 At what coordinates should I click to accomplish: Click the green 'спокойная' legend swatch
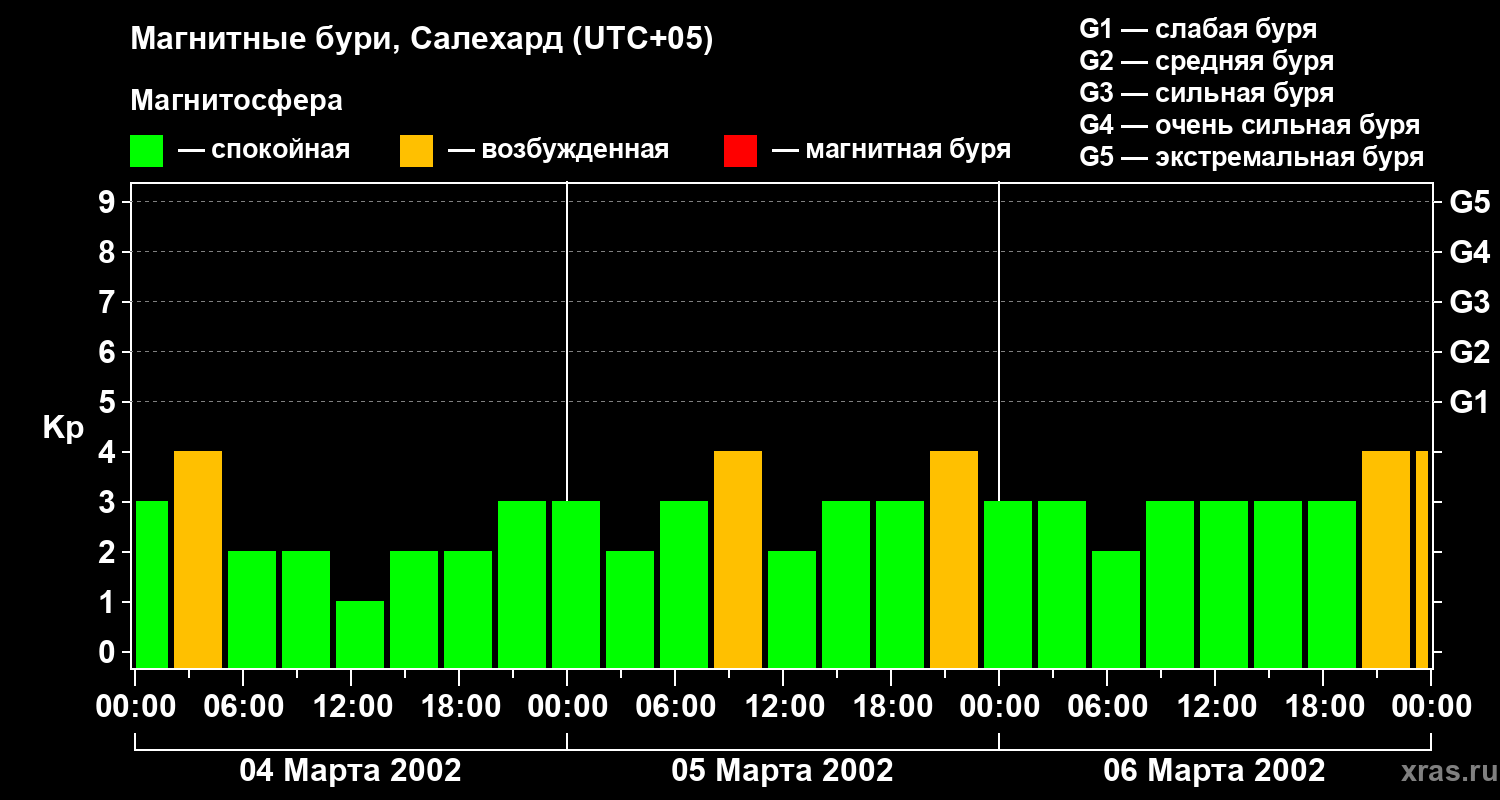click(x=146, y=151)
